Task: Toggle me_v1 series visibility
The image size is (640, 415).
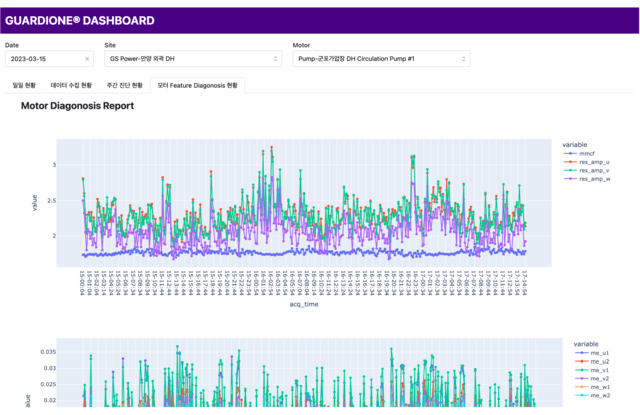Action: point(592,370)
